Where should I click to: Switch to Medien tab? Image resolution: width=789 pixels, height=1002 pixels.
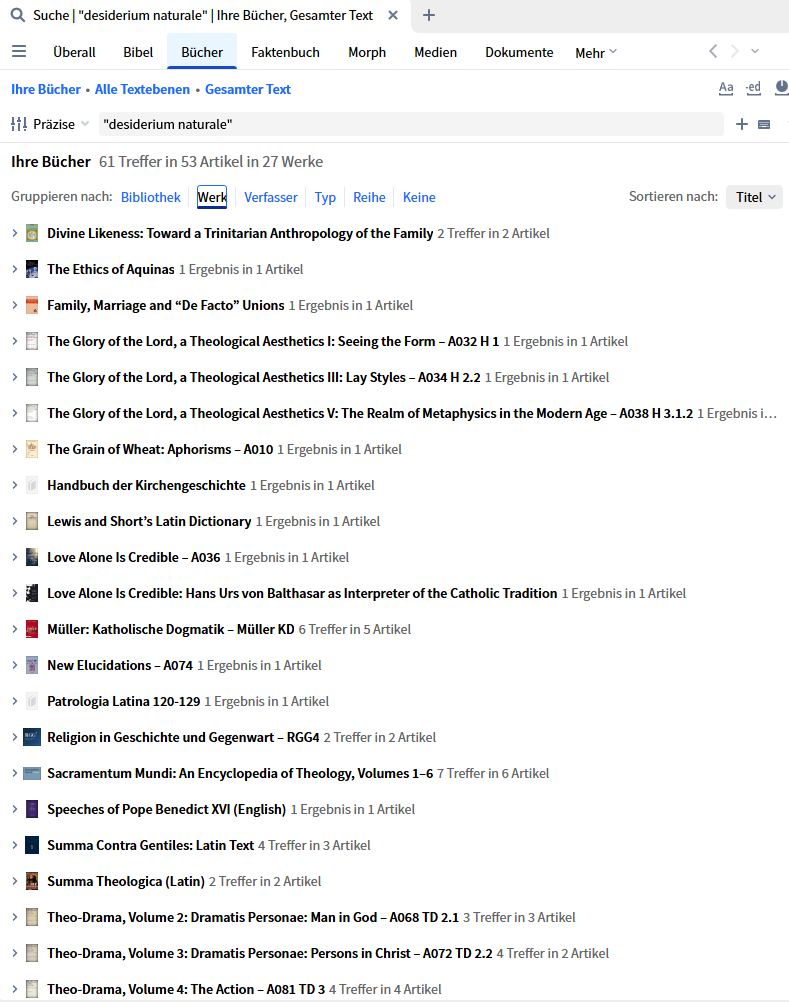coord(435,52)
